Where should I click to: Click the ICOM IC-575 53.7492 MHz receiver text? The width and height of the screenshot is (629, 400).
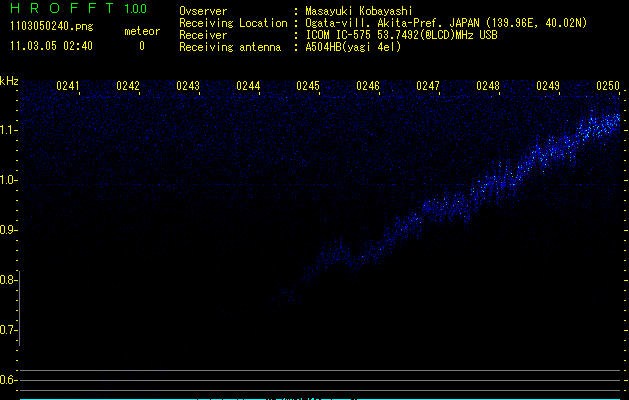401,35
